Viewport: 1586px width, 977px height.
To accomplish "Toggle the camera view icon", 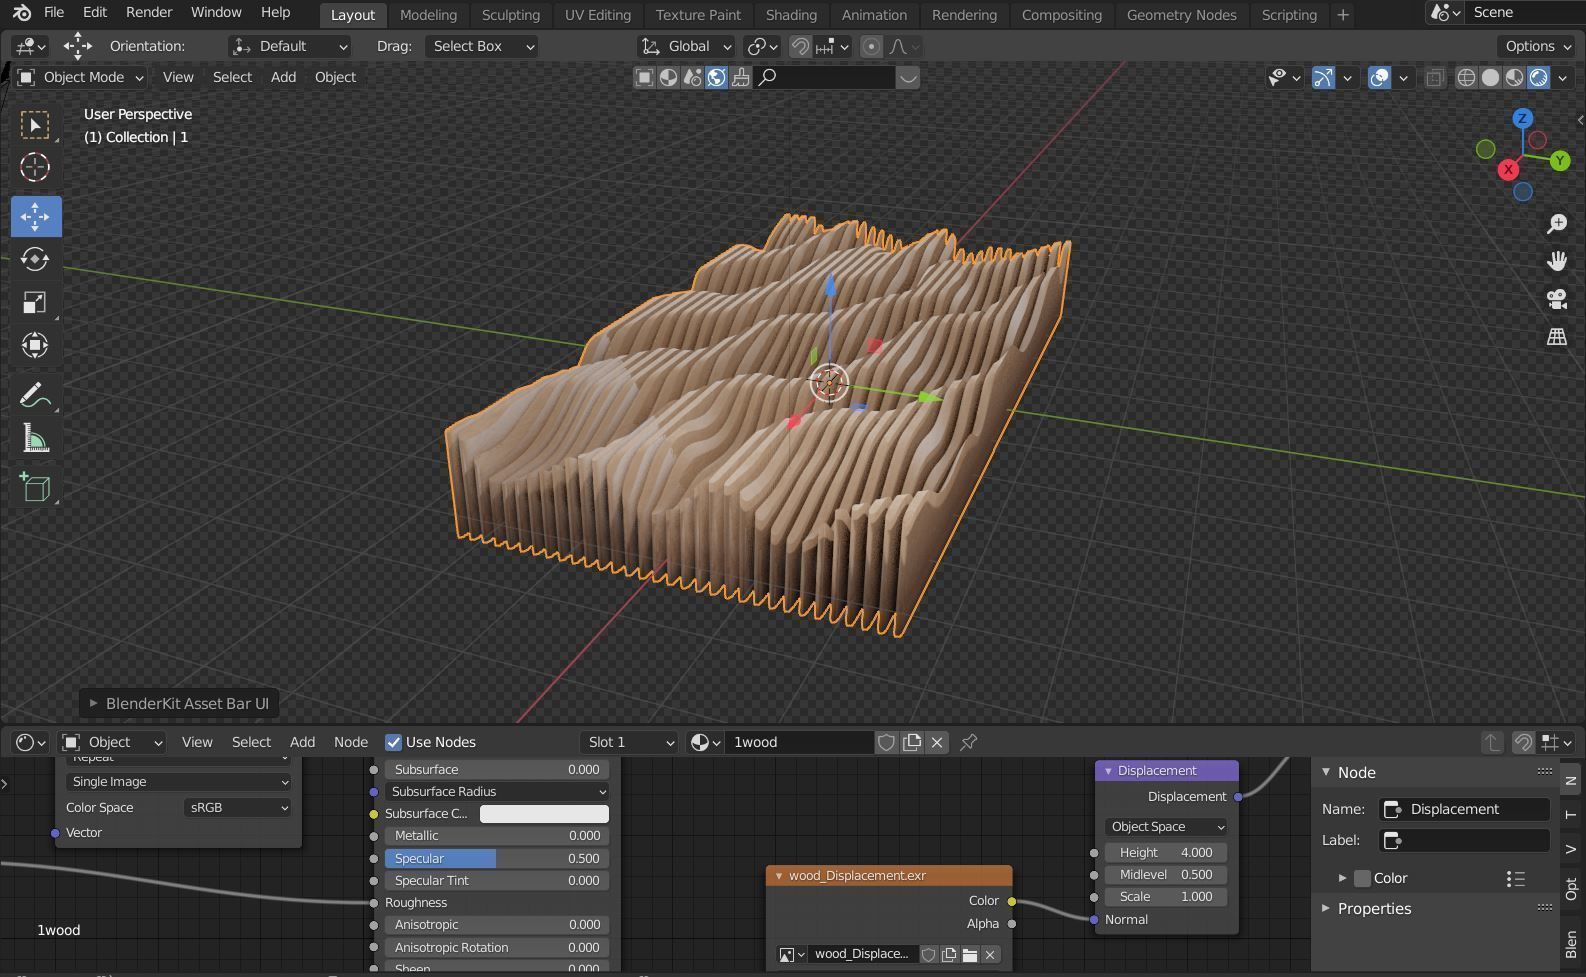I will [1557, 298].
